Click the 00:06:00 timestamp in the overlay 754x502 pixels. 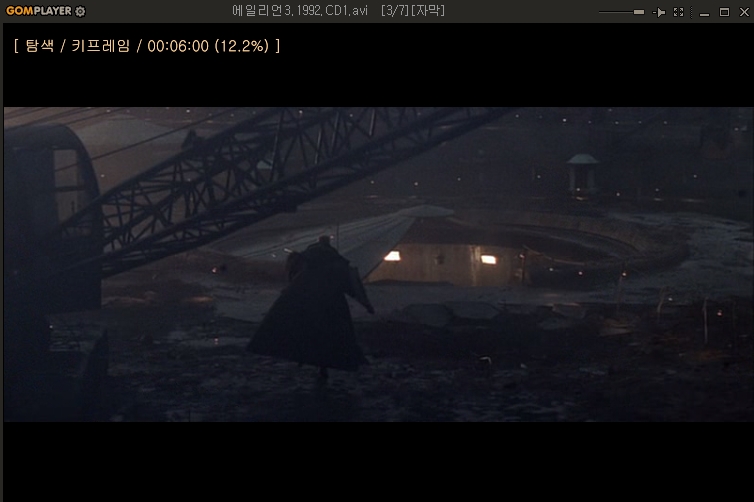pos(177,46)
